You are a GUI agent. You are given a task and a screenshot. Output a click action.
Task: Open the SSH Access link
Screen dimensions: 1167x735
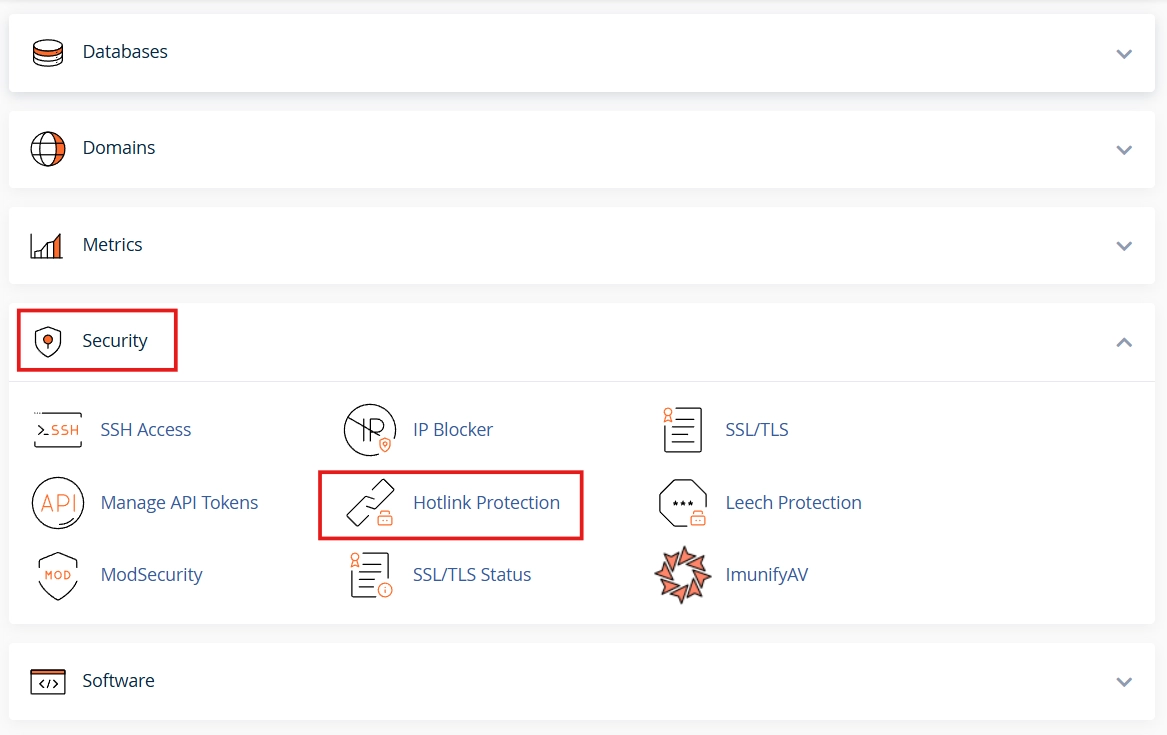tap(146, 430)
